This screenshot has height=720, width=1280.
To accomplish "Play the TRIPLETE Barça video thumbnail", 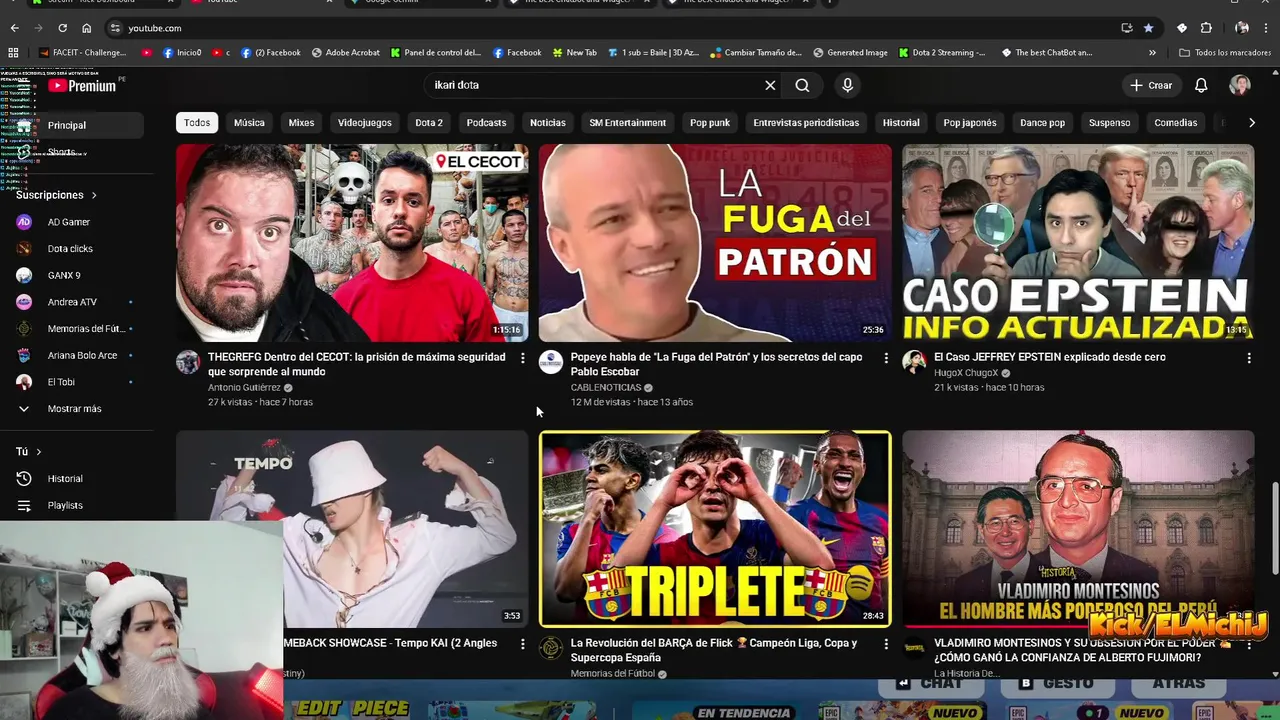I will 715,529.
